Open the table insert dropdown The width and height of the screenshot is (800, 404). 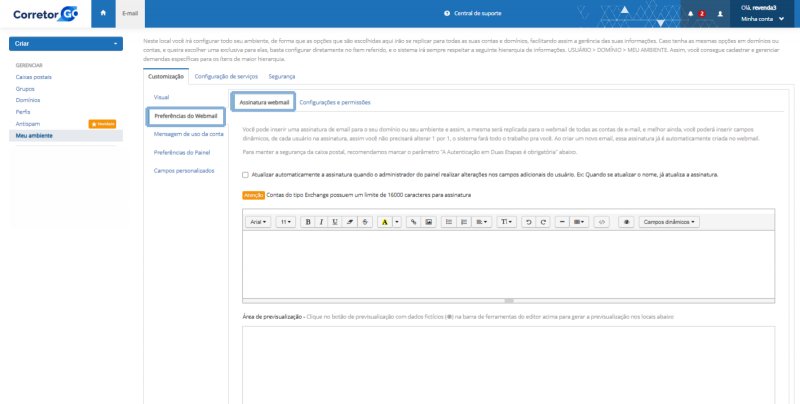pyautogui.click(x=579, y=222)
